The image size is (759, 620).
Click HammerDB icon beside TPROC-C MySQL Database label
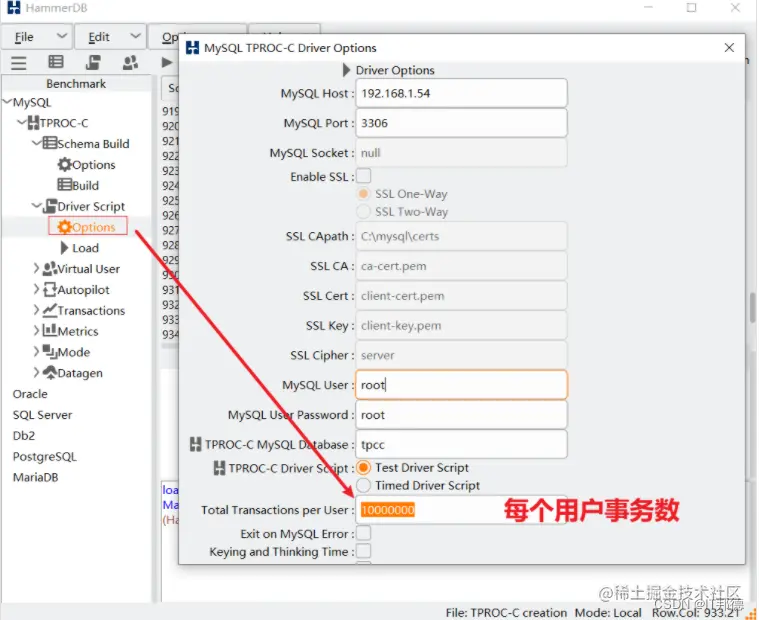coord(195,444)
